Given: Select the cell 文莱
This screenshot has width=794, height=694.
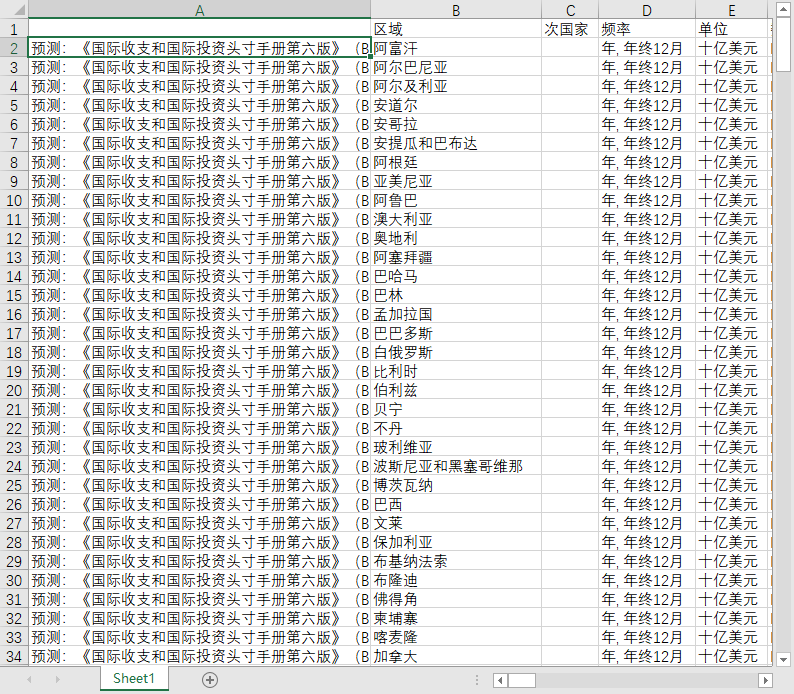Looking at the screenshot, I should point(456,523).
